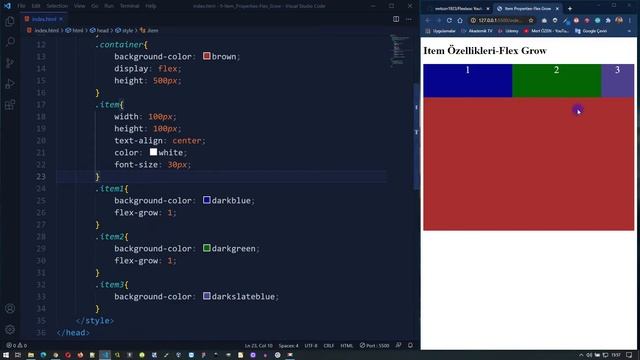Image resolution: width=640 pixels, height=360 pixels.
Task: Open the Help menu
Action: [151, 6]
